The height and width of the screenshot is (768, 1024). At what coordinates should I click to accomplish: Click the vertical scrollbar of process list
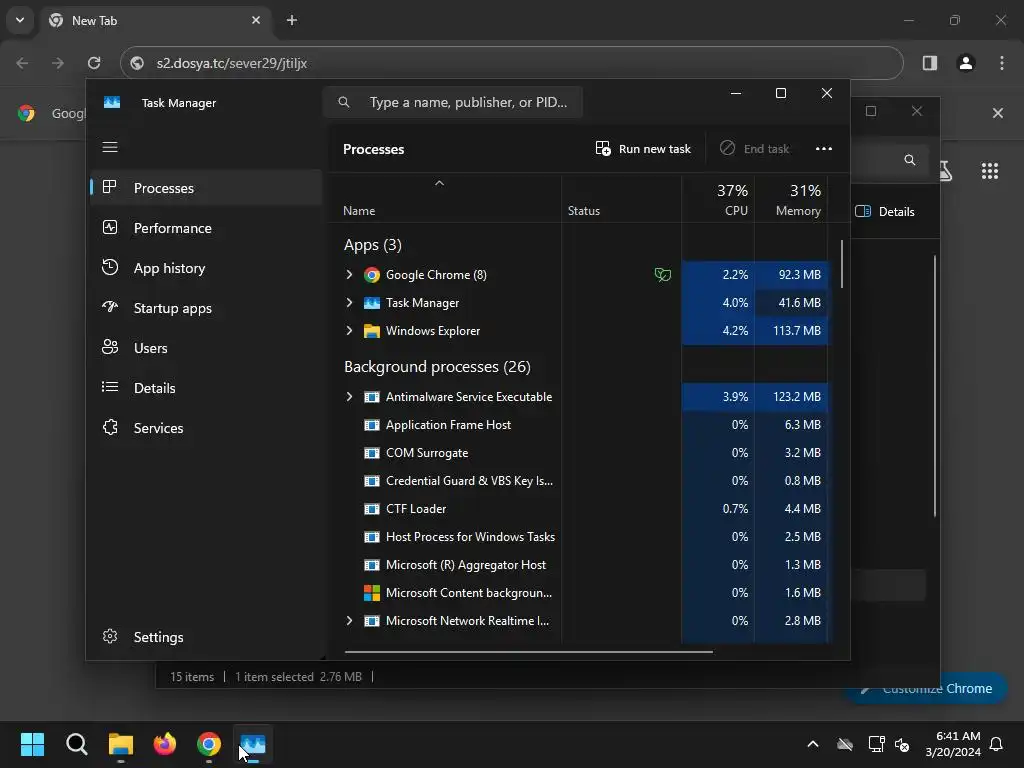842,264
